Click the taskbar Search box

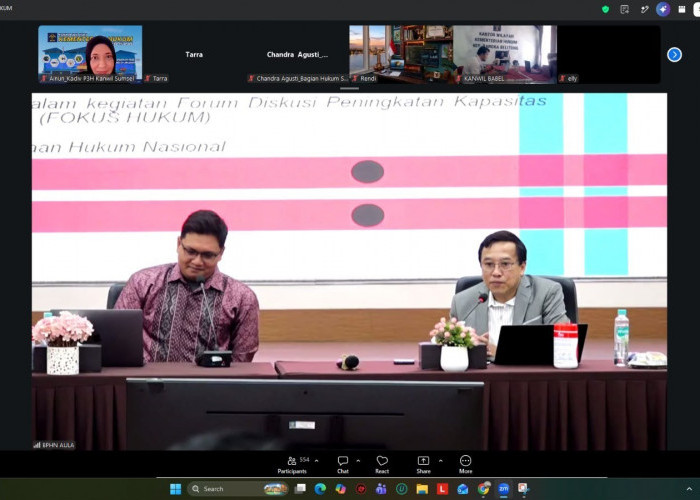(238, 489)
